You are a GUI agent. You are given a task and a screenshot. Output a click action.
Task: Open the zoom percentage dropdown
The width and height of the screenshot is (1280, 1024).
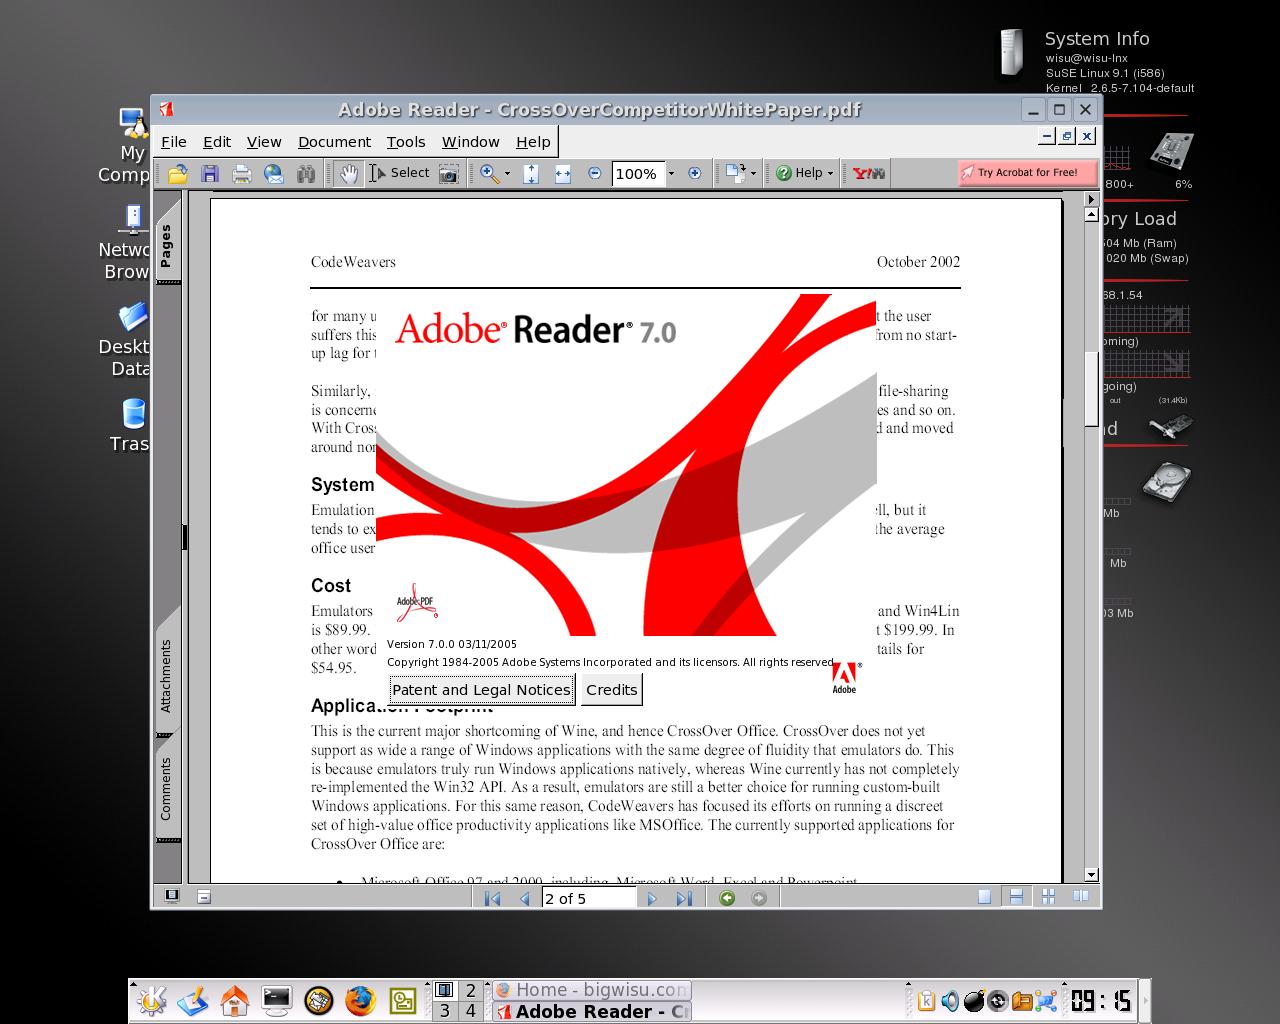[671, 174]
